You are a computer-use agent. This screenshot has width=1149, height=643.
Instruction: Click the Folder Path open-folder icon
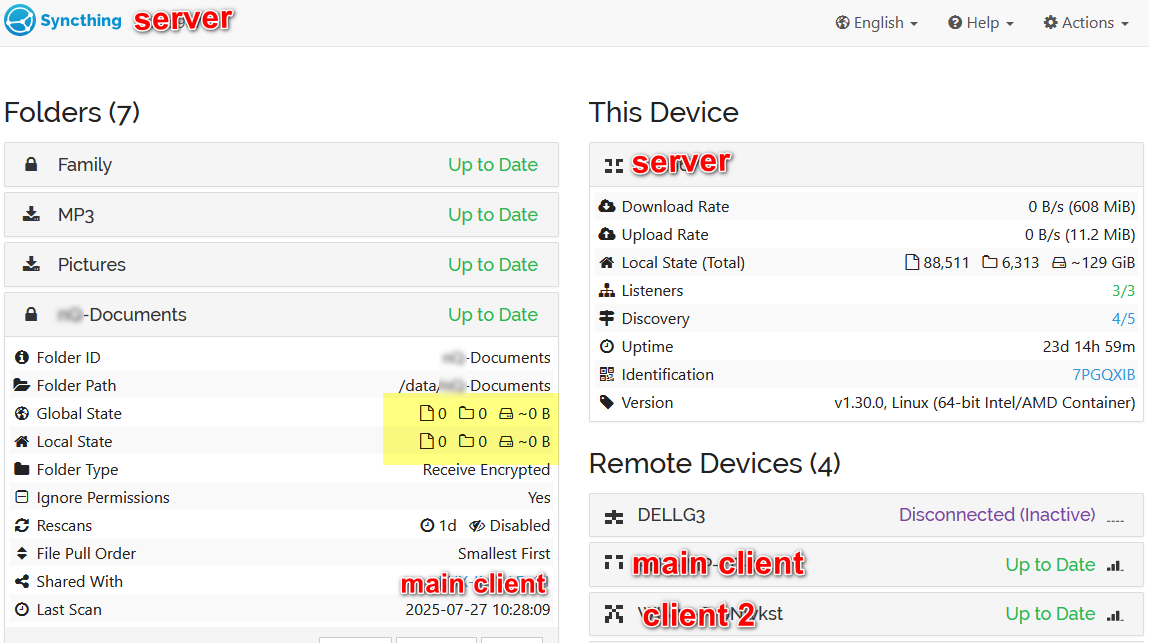pyautogui.click(x=22, y=385)
